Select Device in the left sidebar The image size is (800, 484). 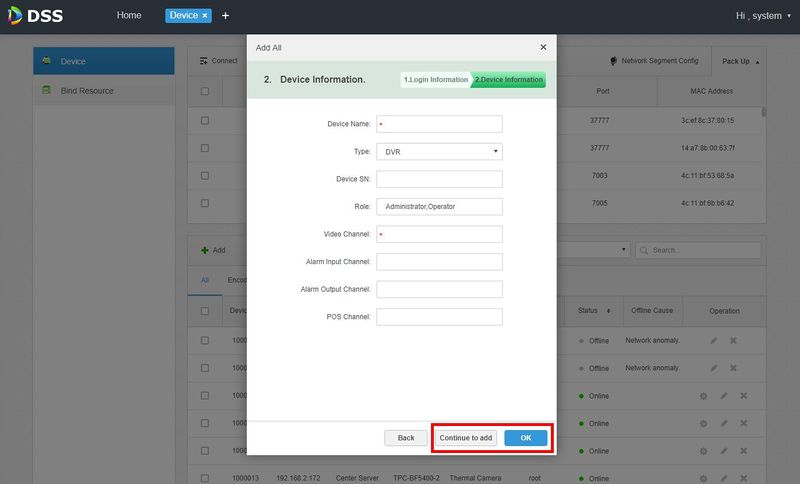(104, 61)
